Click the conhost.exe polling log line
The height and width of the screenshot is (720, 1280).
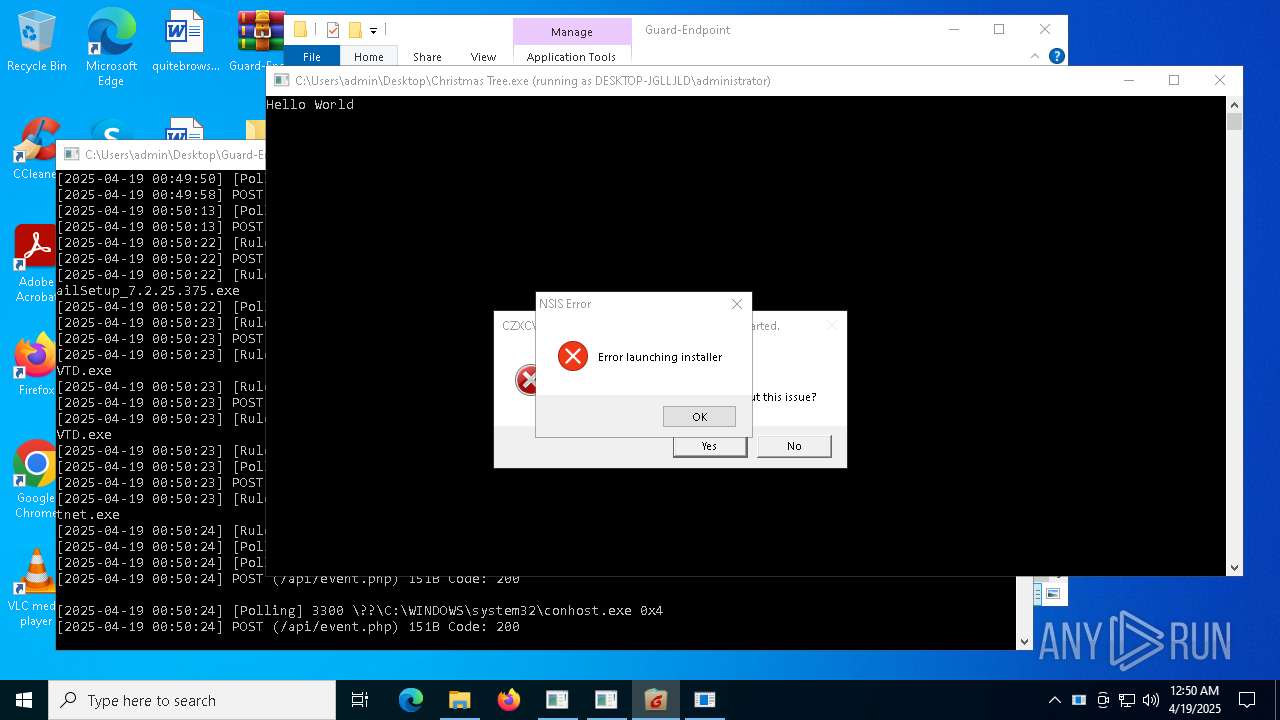coord(360,611)
